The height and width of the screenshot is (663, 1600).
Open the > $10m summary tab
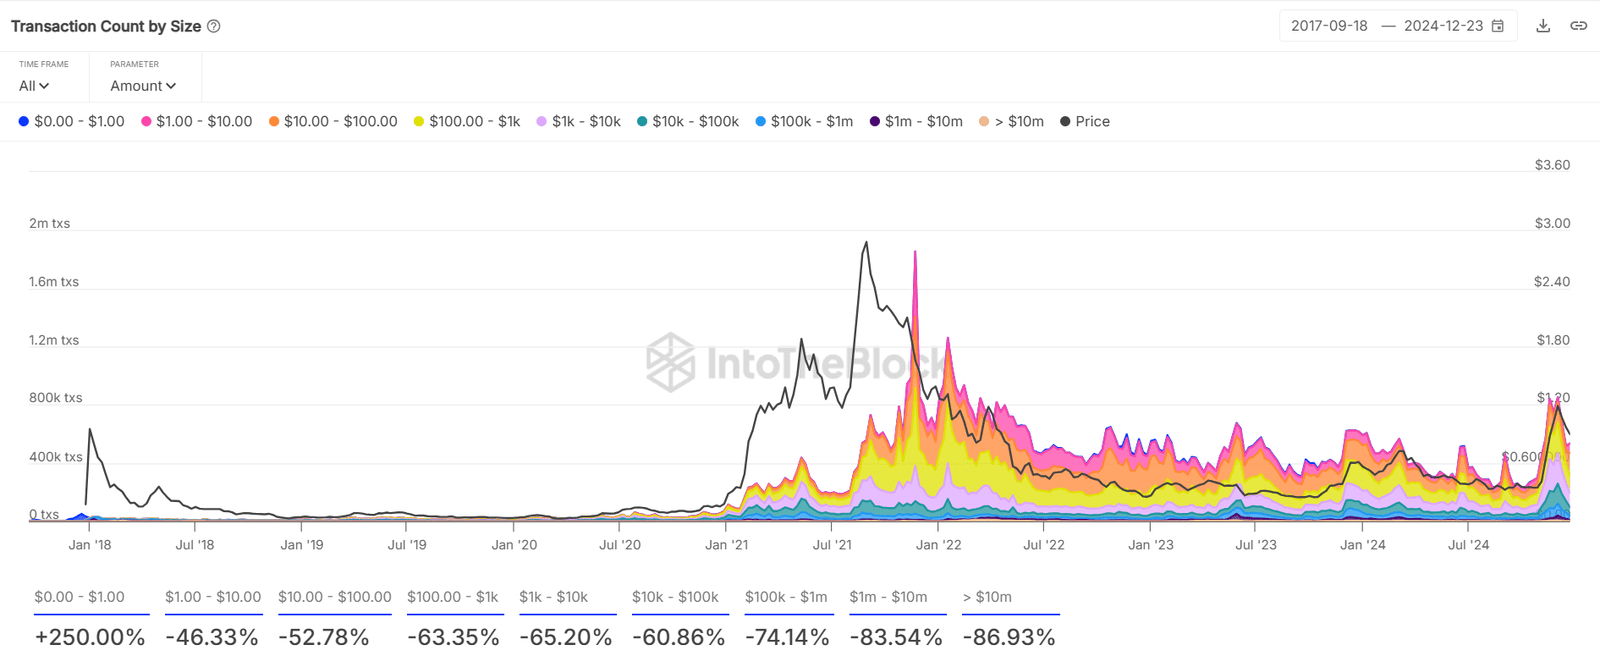(x=987, y=597)
